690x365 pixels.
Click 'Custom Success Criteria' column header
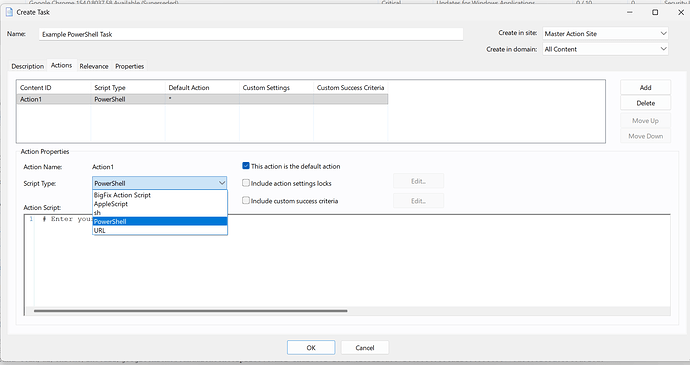coord(351,88)
